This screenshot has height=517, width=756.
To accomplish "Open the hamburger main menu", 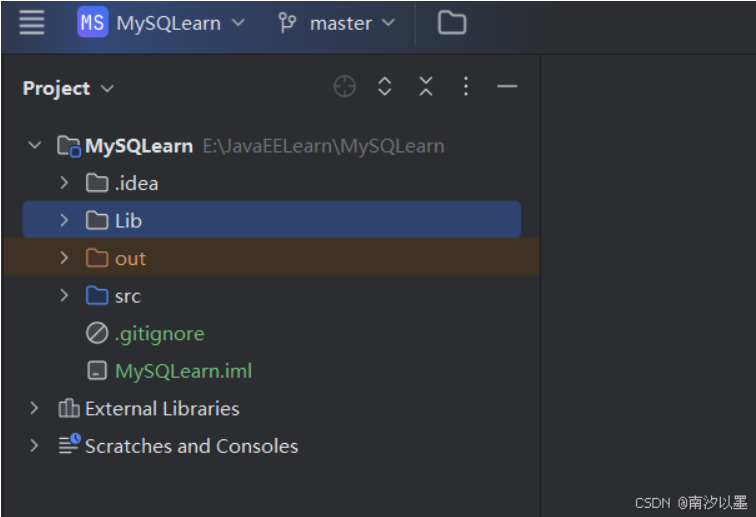I will 32,23.
